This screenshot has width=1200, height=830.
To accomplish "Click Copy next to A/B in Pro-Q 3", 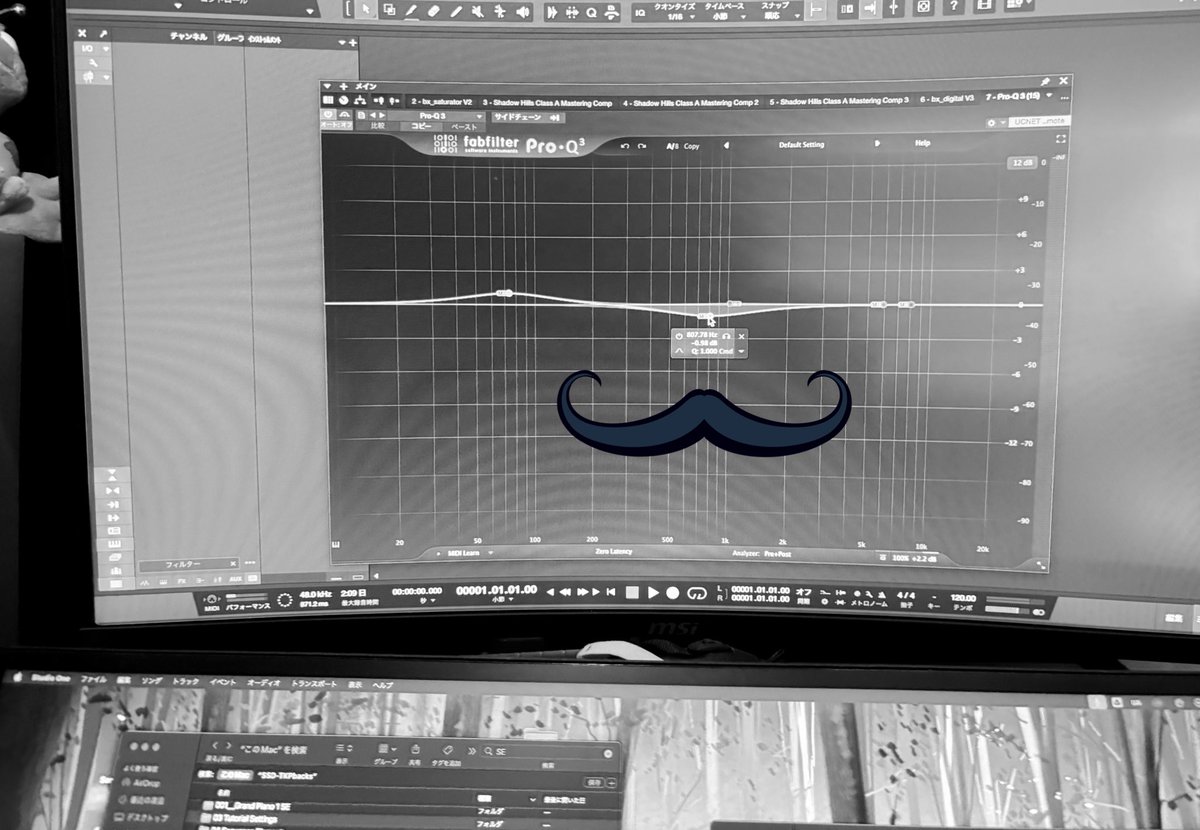I will click(x=692, y=146).
